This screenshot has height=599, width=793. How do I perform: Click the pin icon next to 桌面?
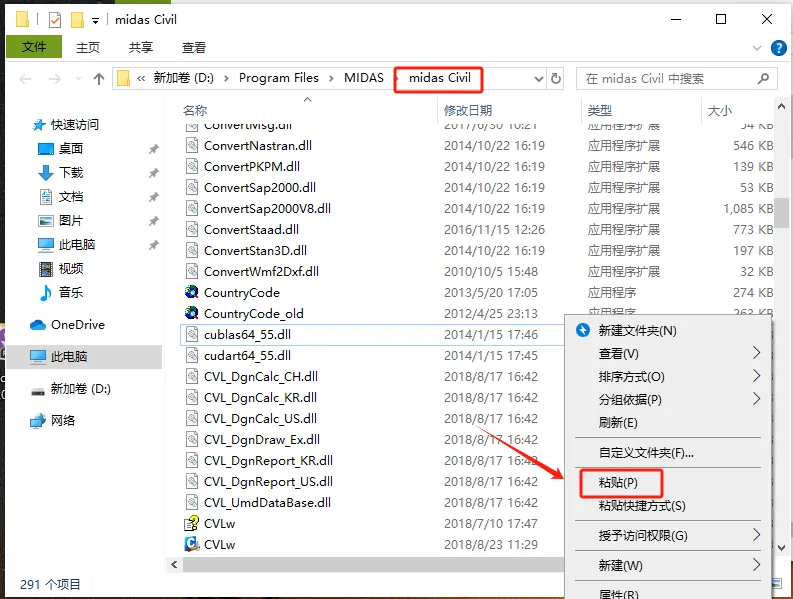(x=154, y=149)
